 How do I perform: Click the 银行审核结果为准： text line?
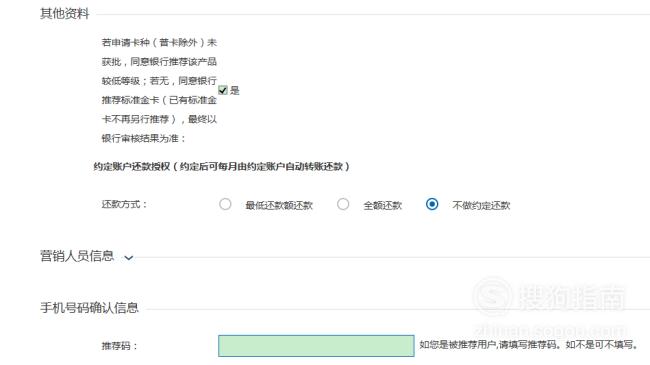143,139
